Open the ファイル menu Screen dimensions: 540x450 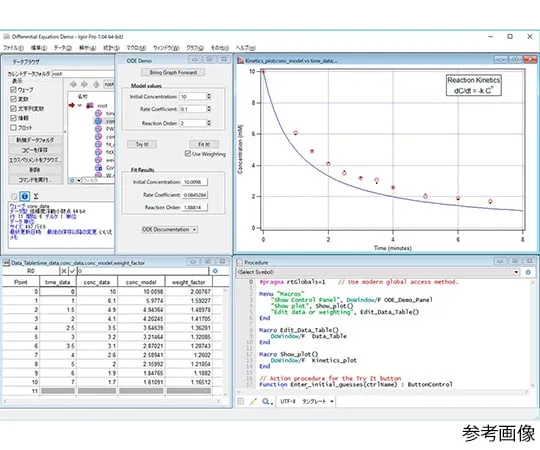pos(13,48)
